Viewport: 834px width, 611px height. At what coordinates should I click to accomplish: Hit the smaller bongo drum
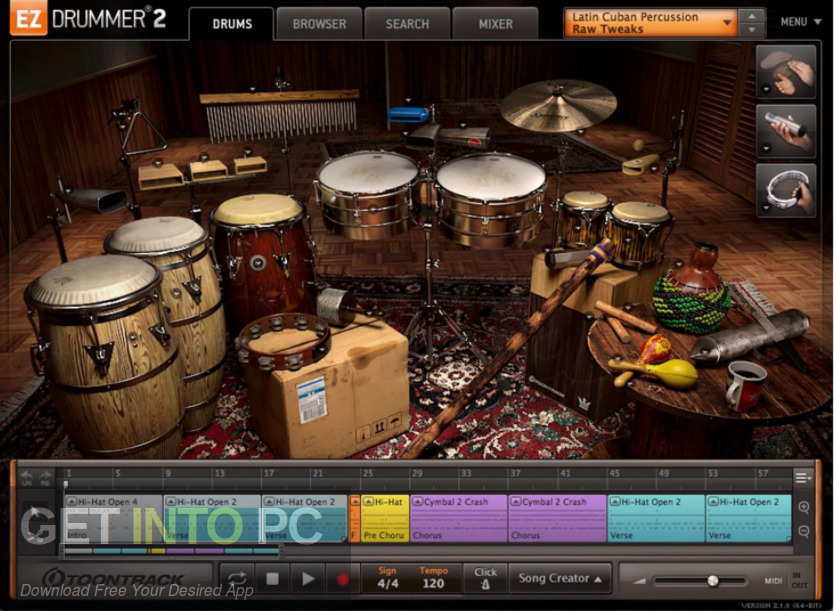(x=585, y=217)
